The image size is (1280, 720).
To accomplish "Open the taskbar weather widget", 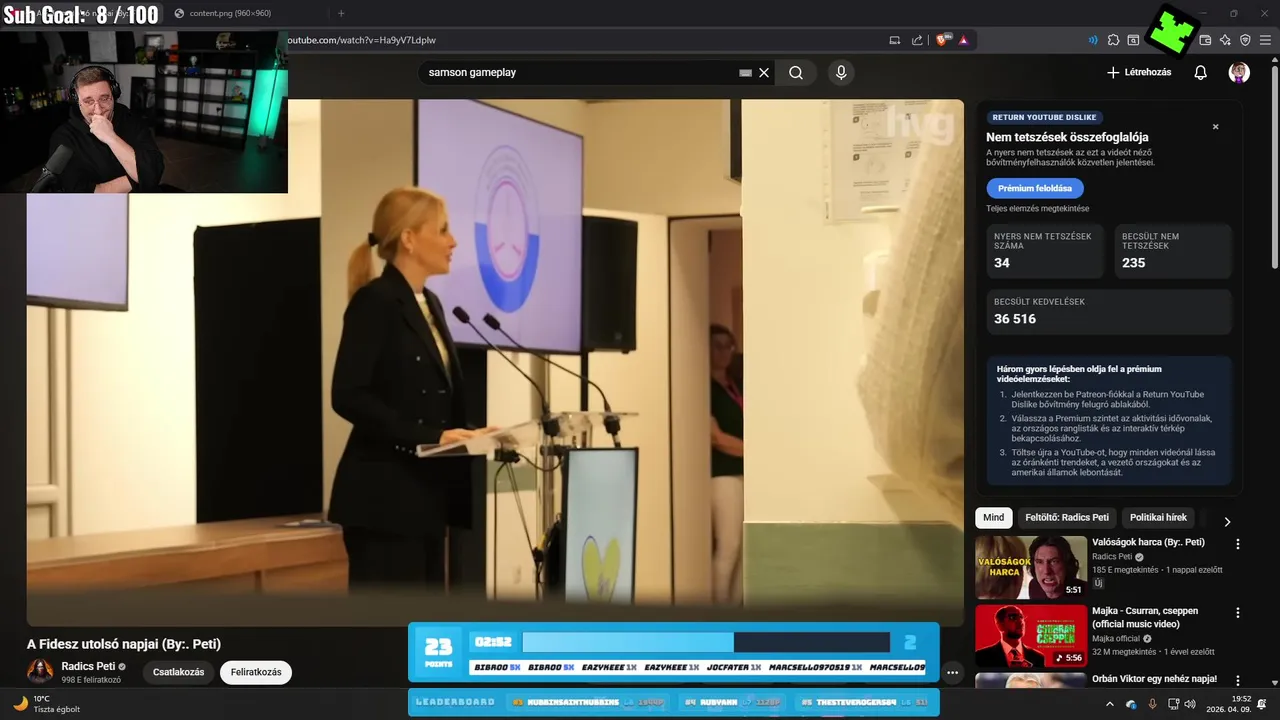I will pos(46,704).
